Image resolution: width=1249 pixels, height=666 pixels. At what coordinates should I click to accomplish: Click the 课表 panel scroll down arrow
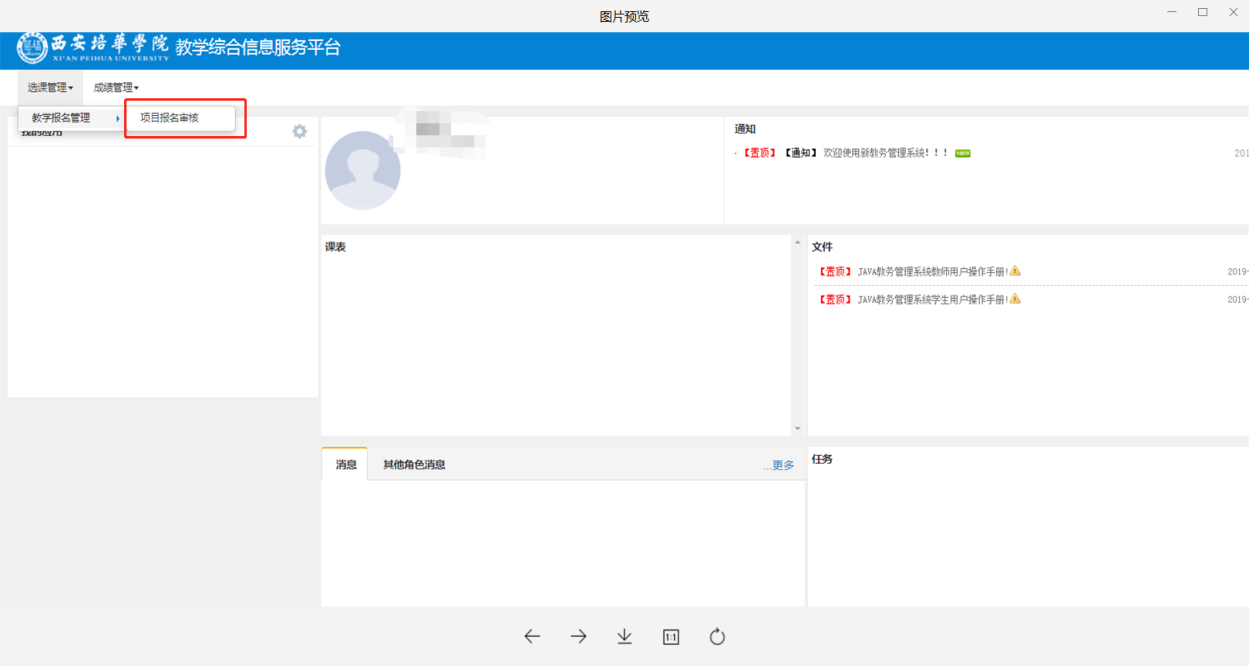click(797, 429)
